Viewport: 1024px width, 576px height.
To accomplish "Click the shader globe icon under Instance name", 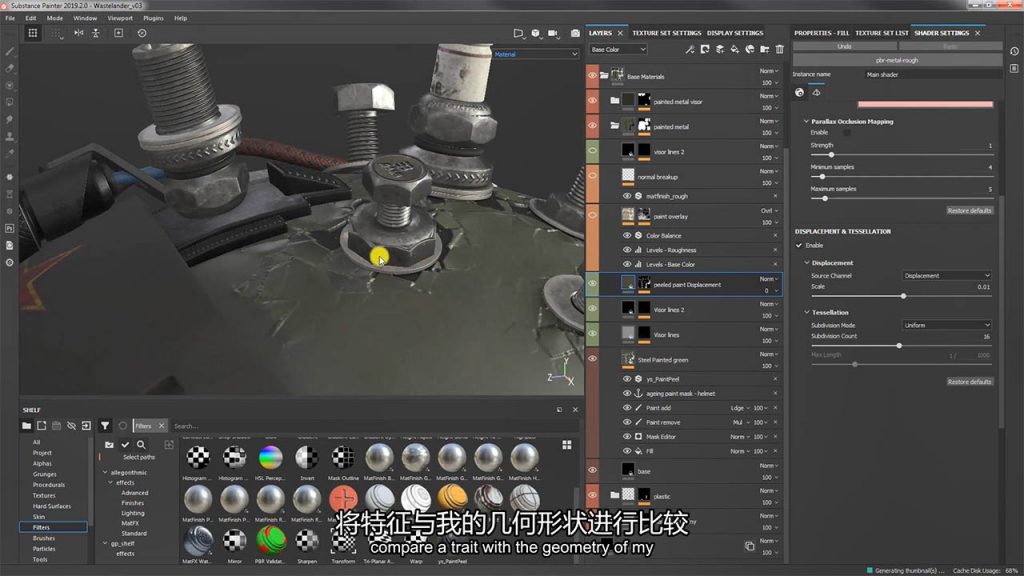I will coord(799,93).
